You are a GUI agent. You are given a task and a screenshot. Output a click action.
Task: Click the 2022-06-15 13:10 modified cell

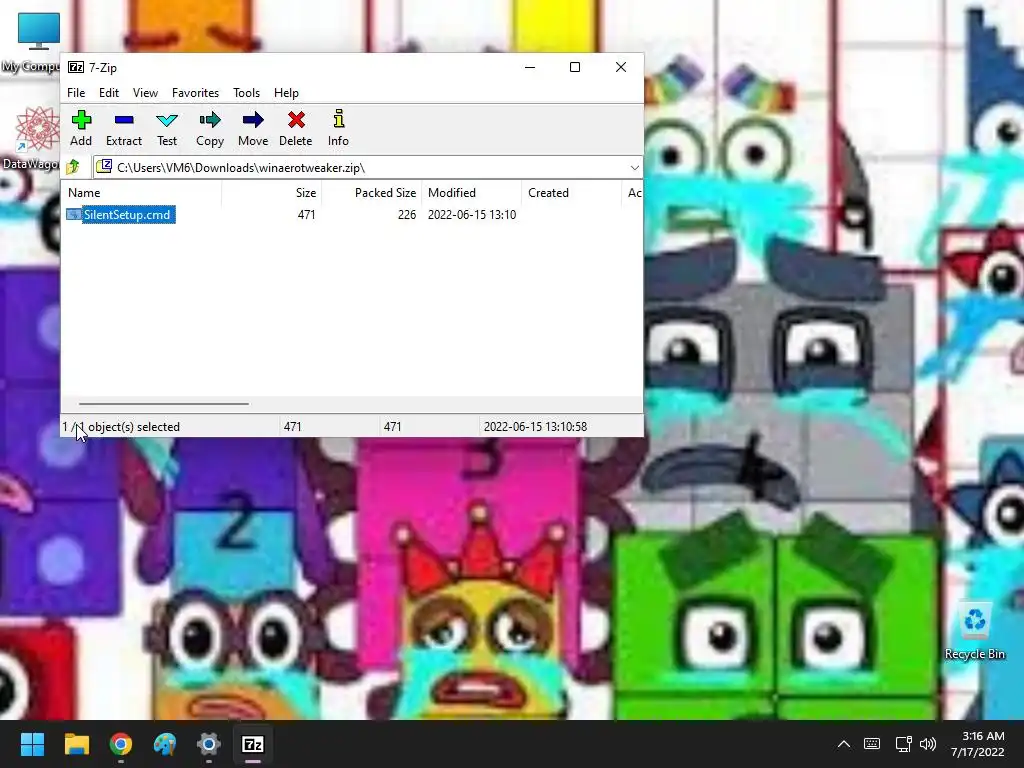click(x=472, y=215)
